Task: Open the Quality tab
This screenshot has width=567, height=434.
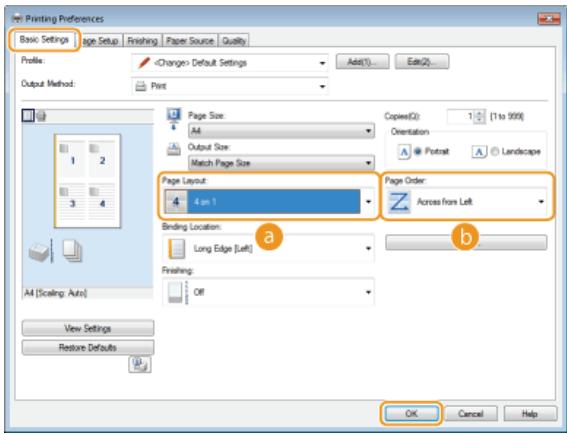Action: click(234, 41)
